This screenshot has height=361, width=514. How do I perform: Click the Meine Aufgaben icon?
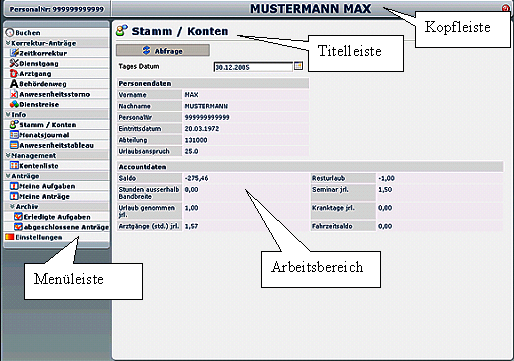pos(14,186)
